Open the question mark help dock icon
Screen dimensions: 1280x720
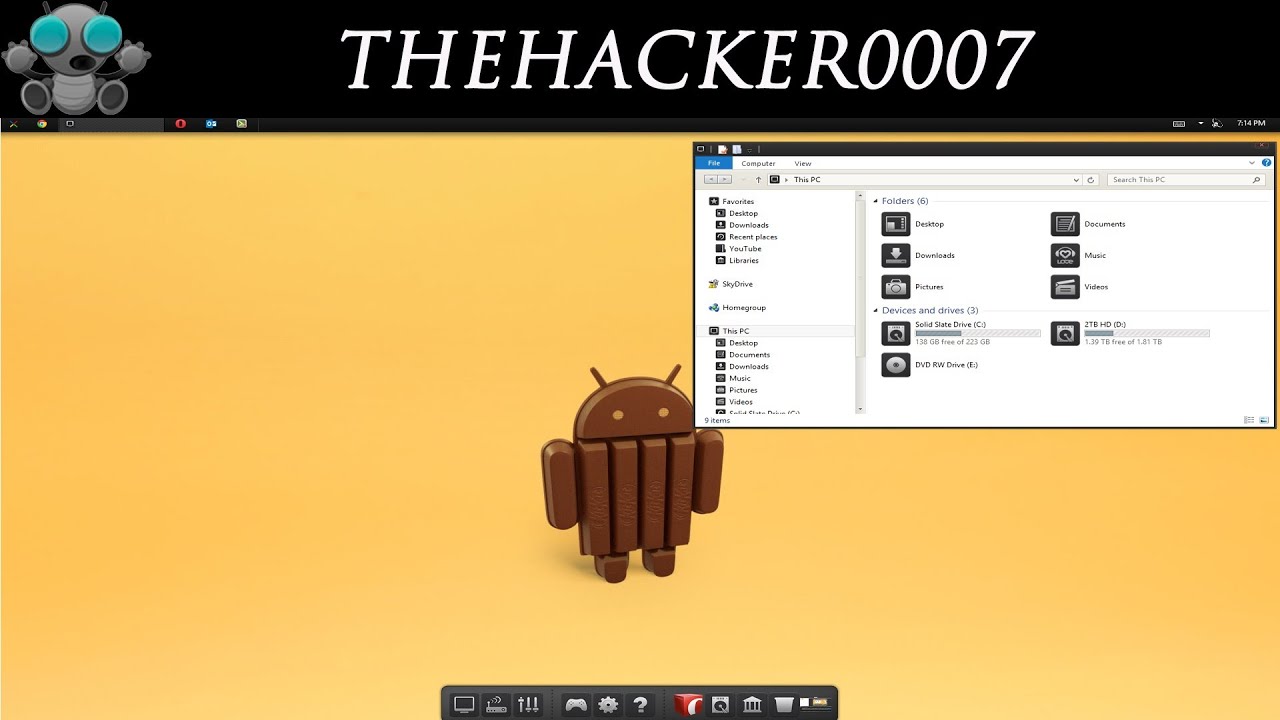640,704
